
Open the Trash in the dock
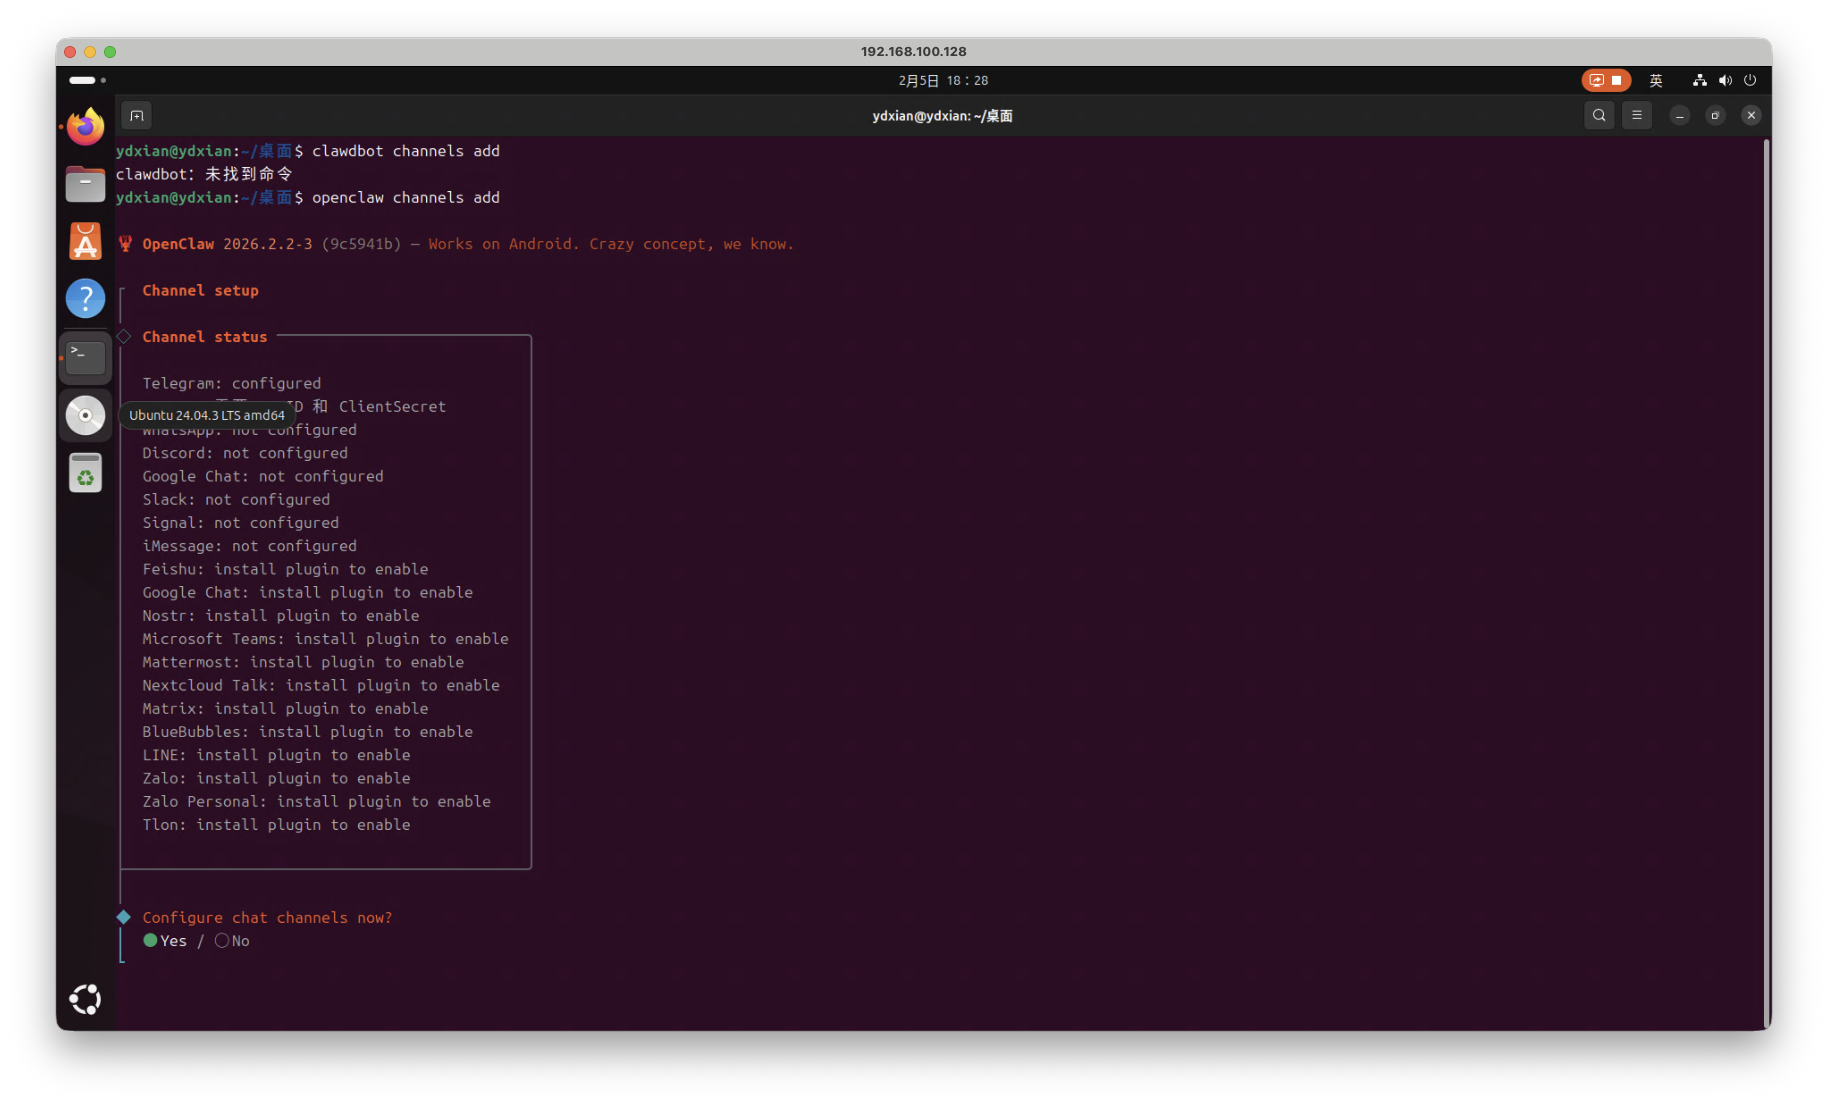pos(85,473)
